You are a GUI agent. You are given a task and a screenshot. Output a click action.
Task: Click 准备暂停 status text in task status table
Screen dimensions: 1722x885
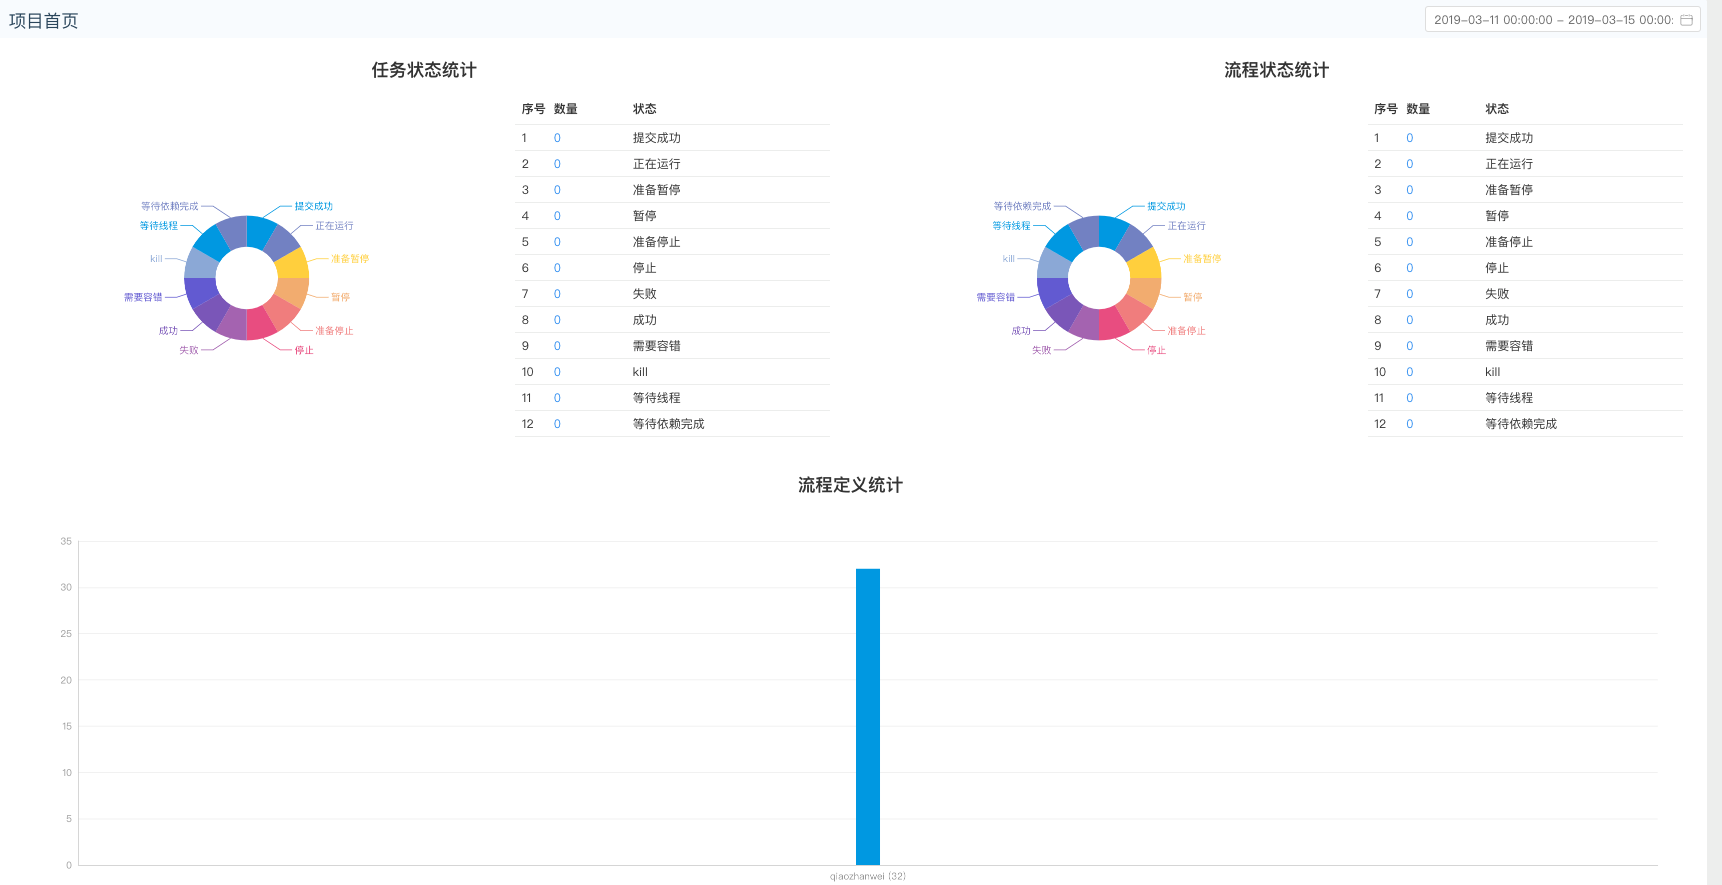point(657,190)
